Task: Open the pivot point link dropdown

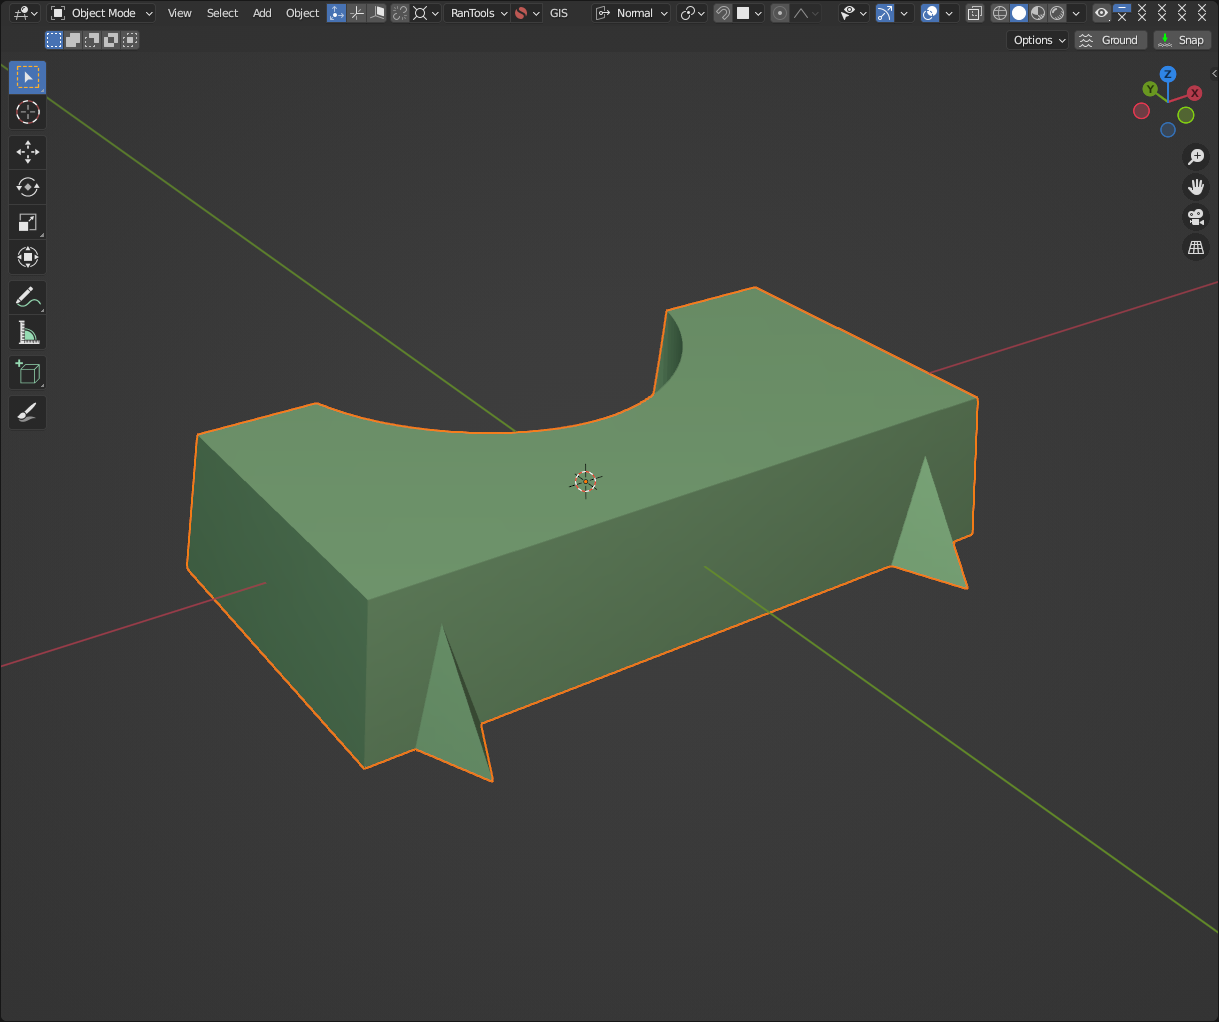Action: click(x=692, y=13)
